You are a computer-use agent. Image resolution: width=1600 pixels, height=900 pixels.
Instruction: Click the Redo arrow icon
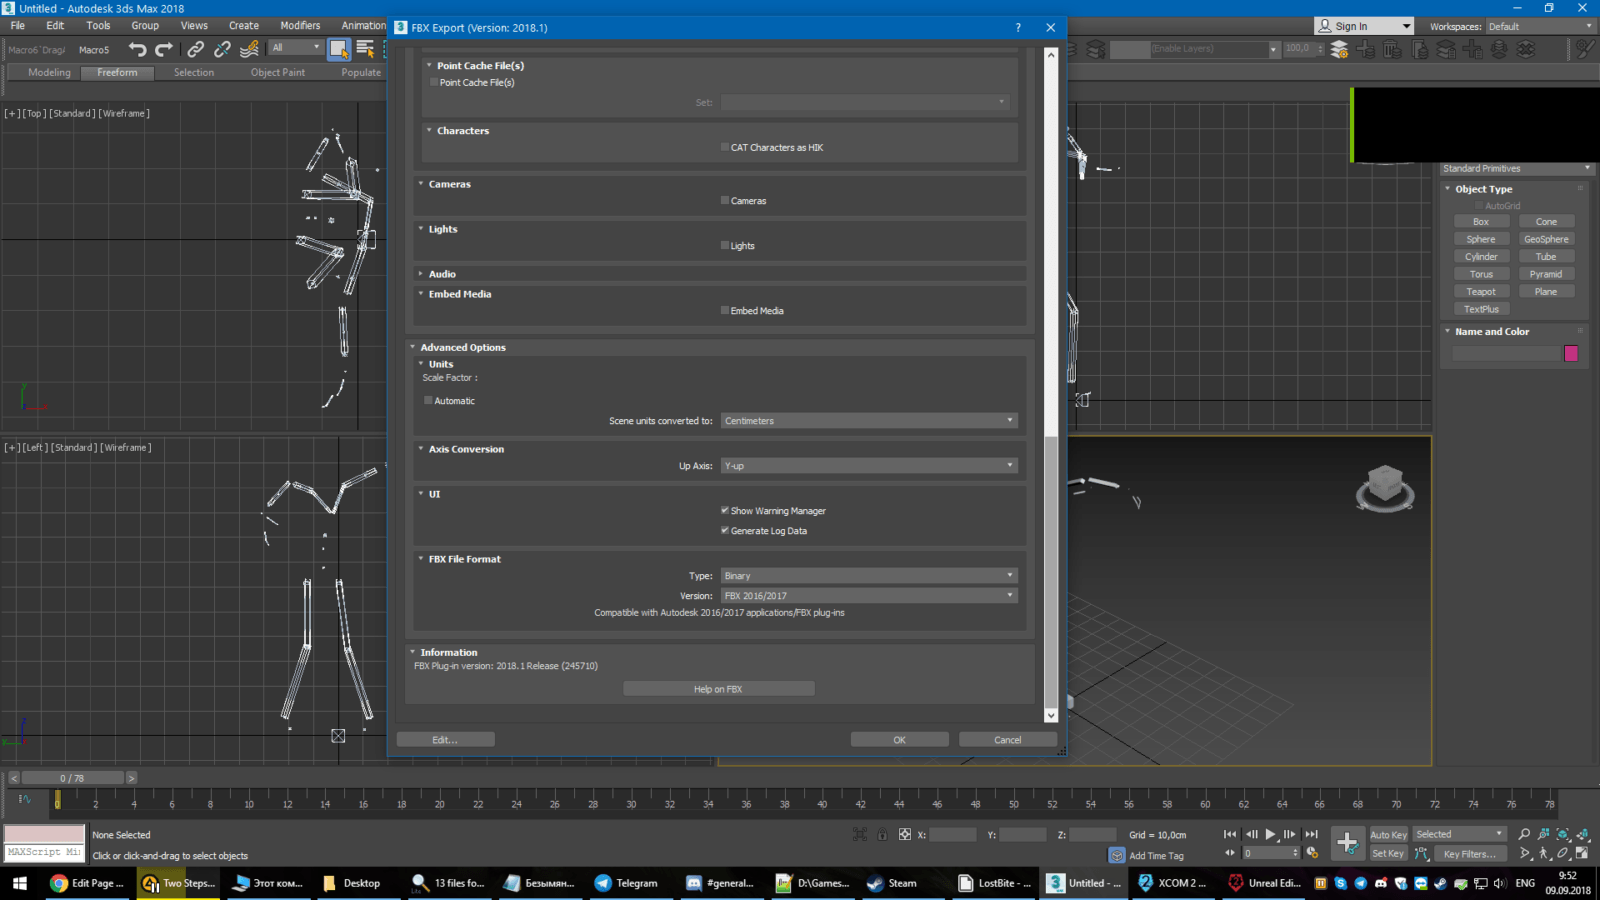tap(164, 49)
